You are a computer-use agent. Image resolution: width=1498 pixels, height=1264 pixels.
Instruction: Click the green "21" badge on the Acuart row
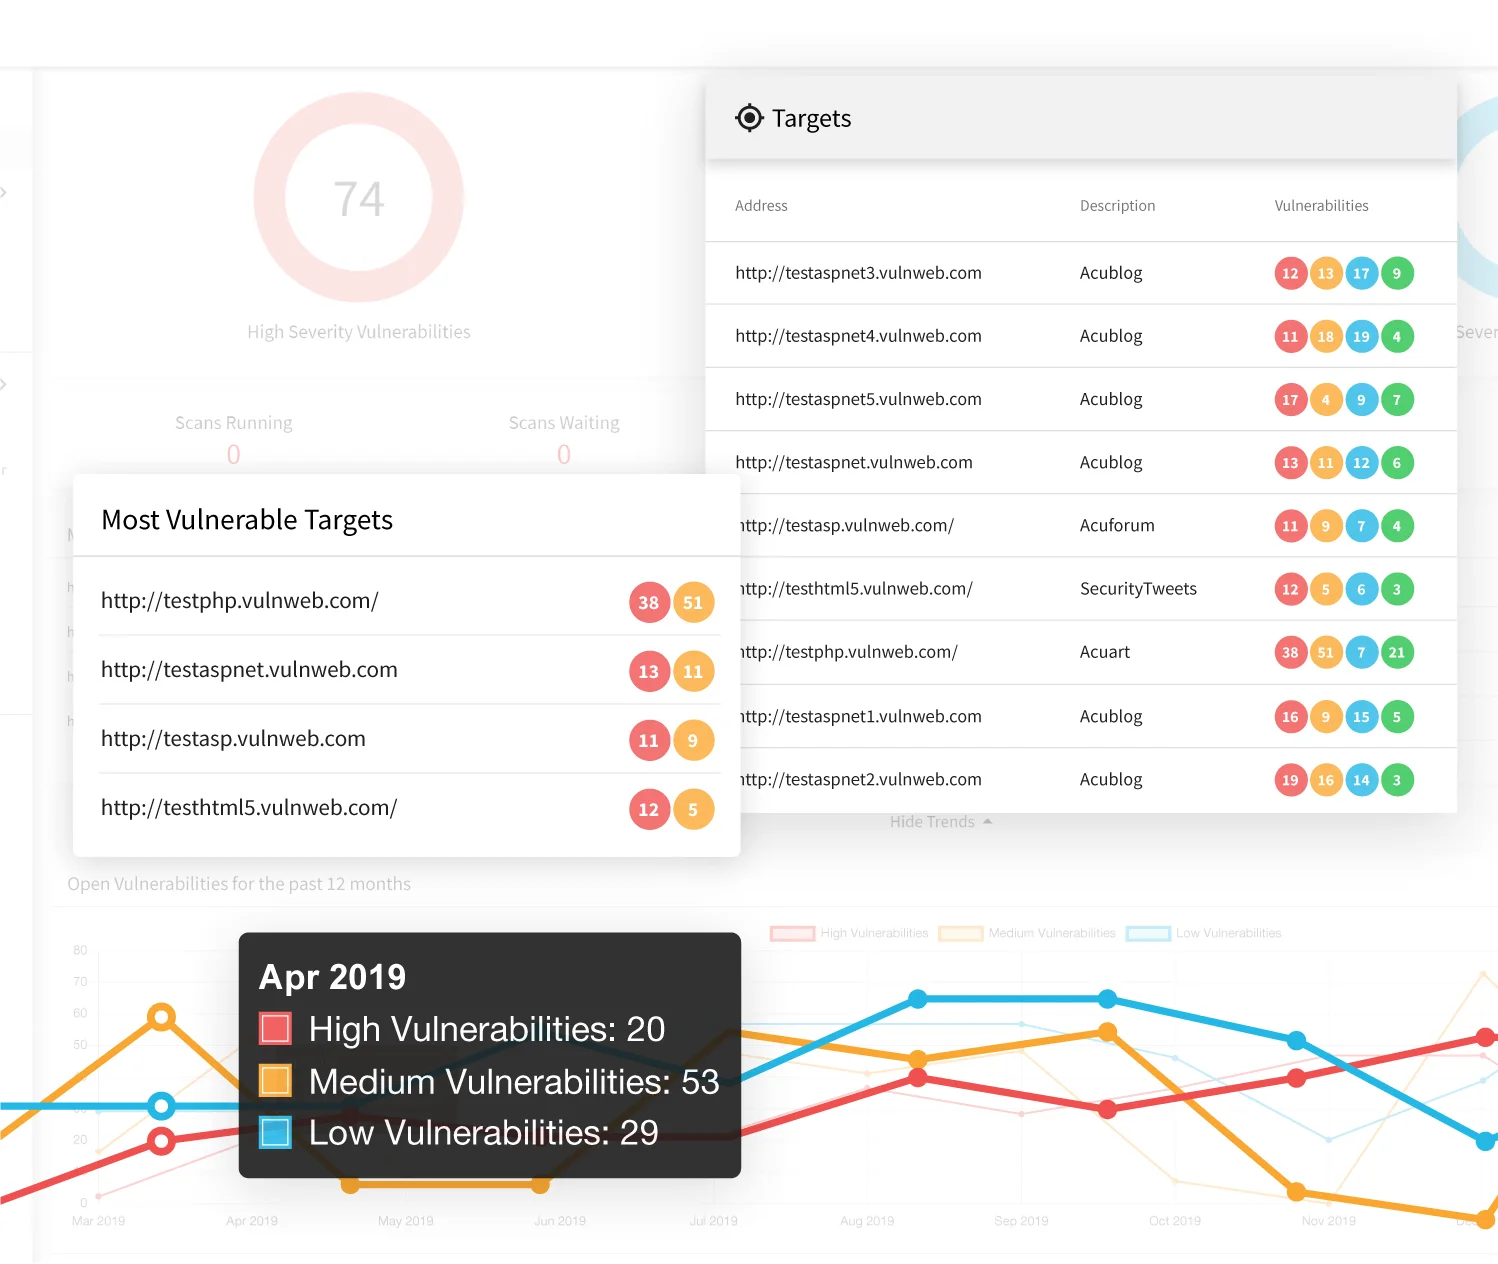pos(1397,652)
